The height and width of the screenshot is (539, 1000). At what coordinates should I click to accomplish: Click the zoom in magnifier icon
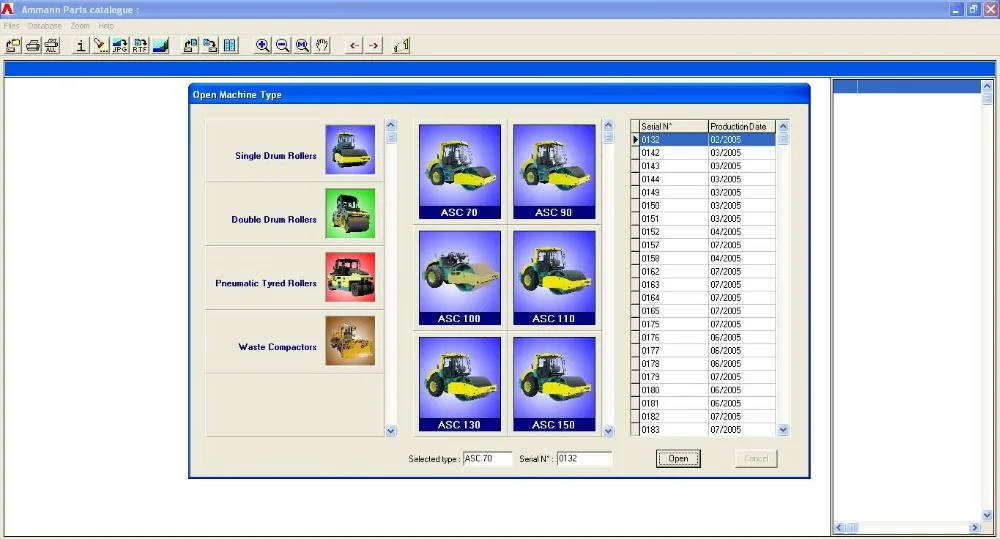tap(263, 45)
